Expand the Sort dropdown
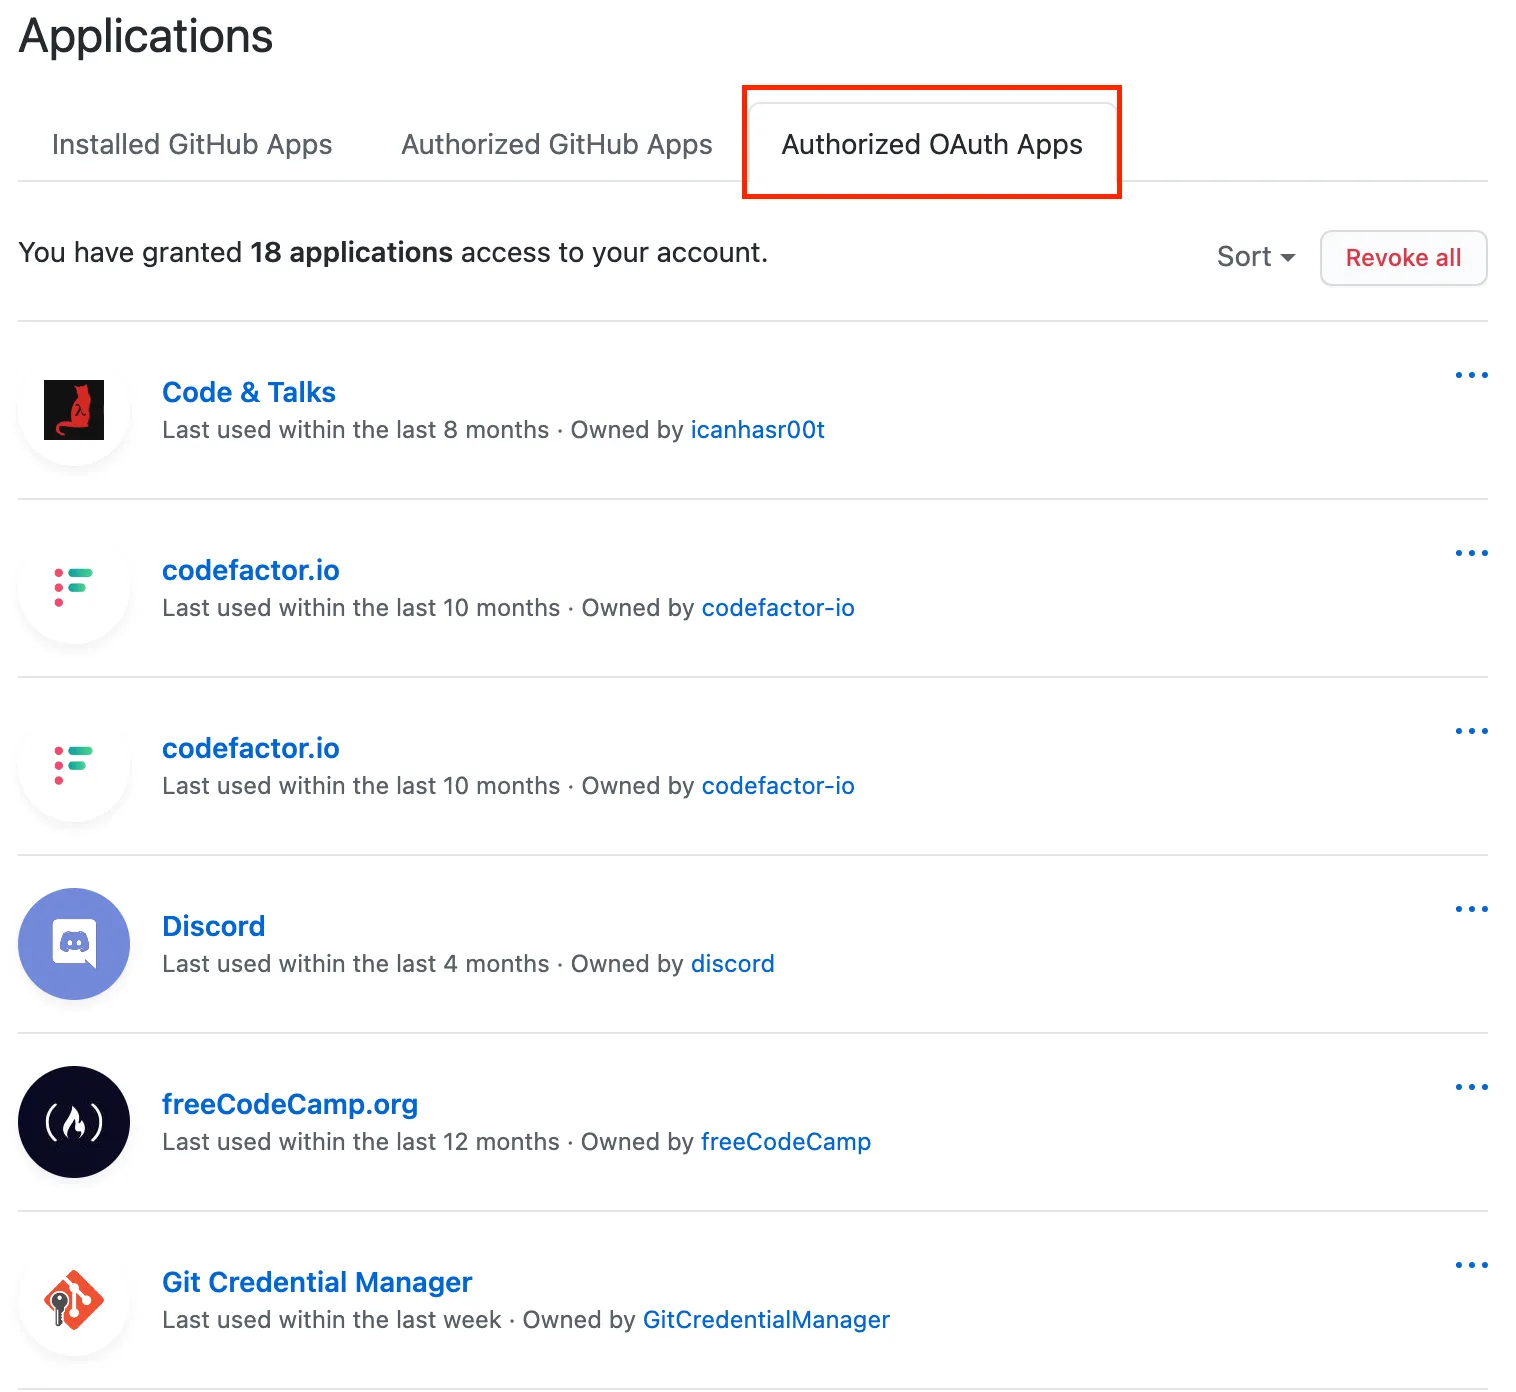 [1256, 257]
